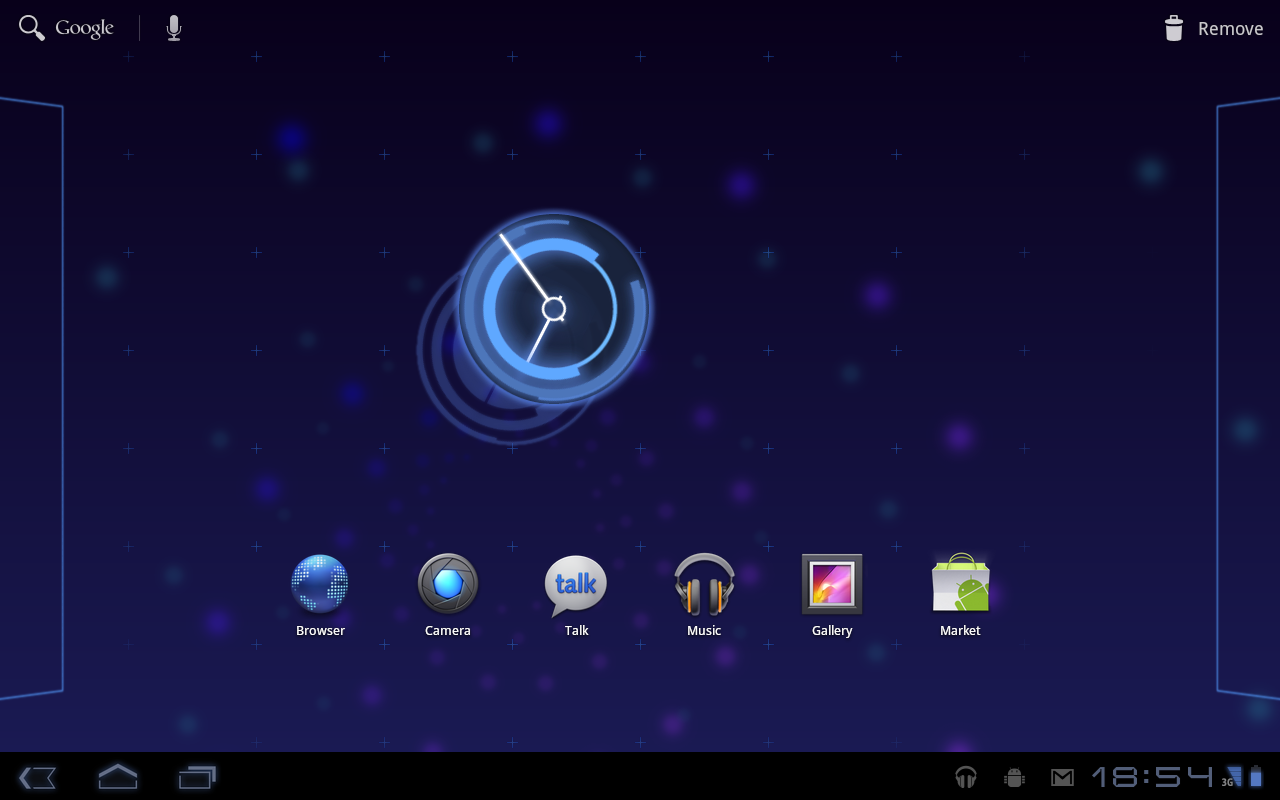Tap the Google search magnifier
The width and height of the screenshot is (1280, 800).
(32, 28)
